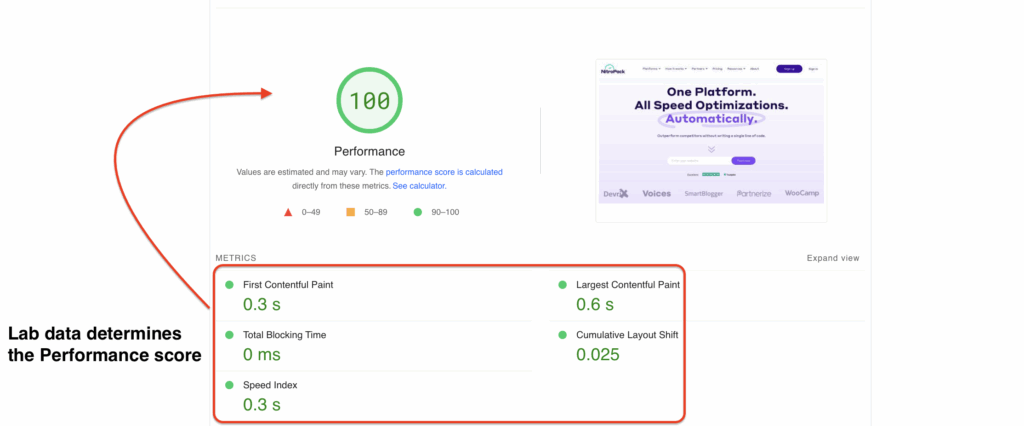The image size is (1024, 426).
Task: Click the green 100 performance score gauge
Action: click(x=370, y=101)
